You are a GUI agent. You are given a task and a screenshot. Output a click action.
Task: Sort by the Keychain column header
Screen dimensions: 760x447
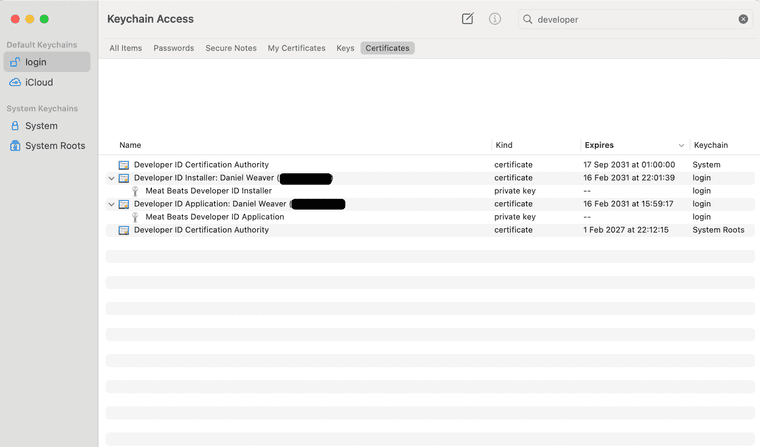(x=711, y=145)
